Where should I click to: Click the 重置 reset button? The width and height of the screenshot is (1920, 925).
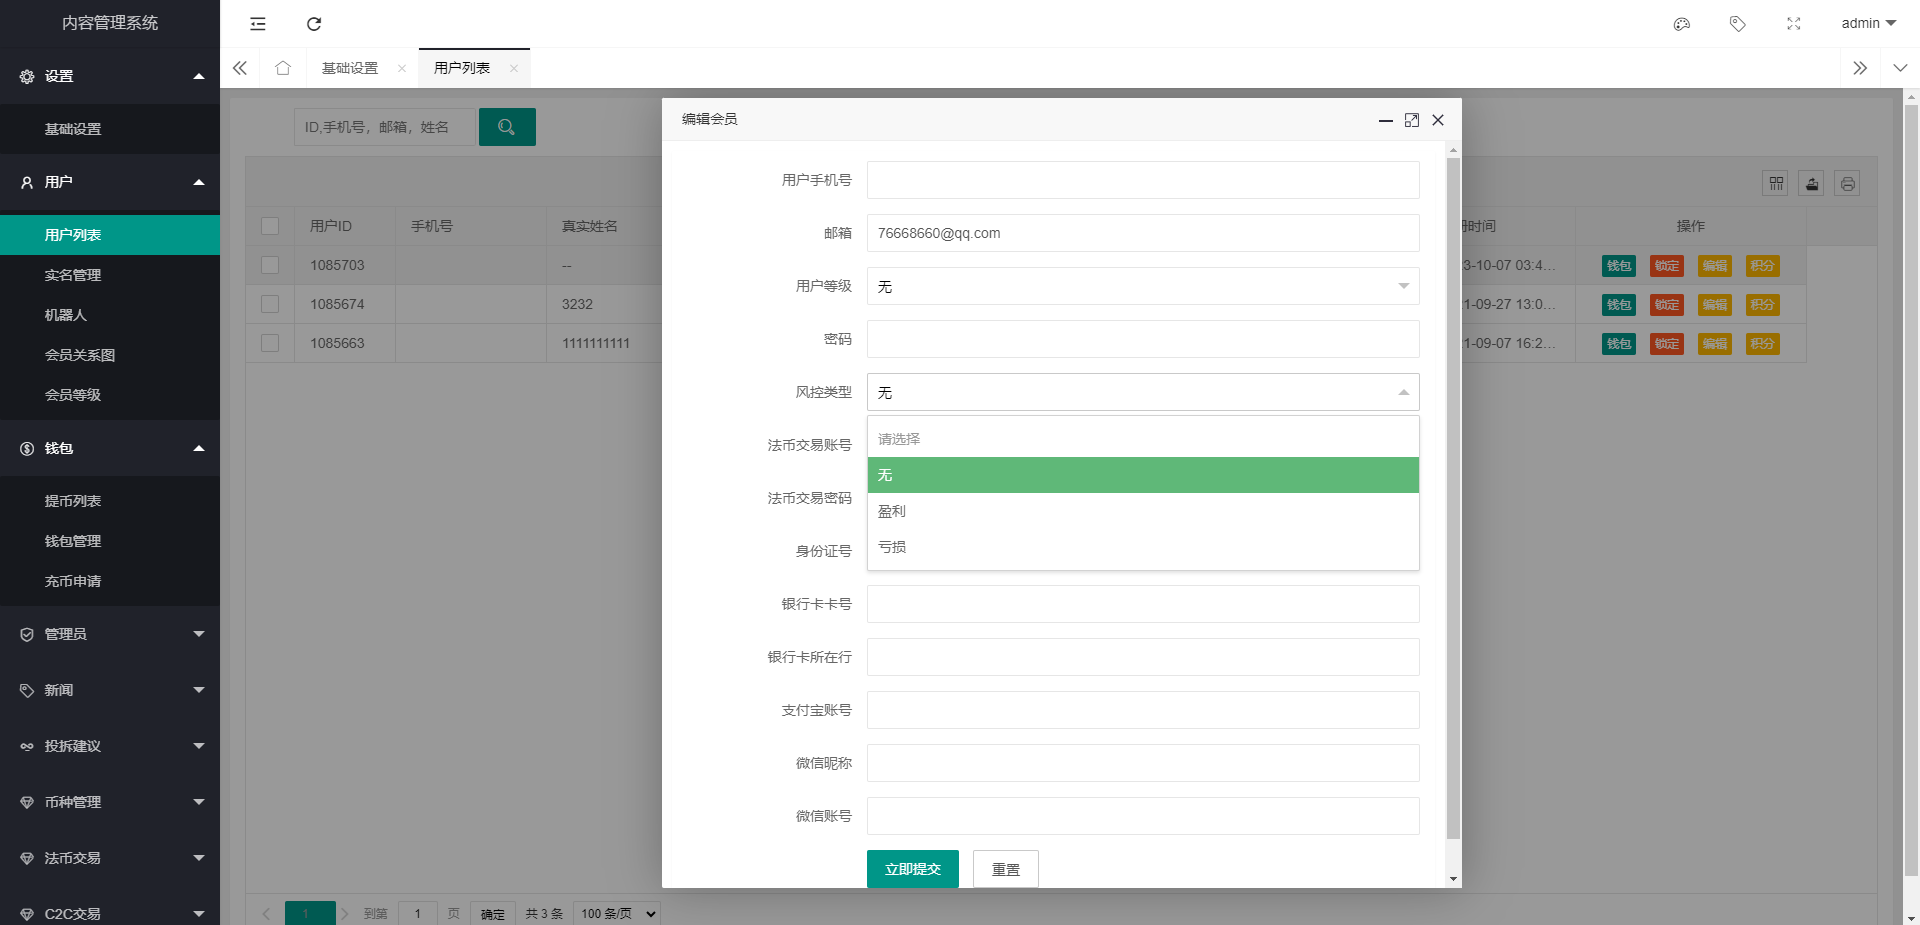click(1005, 869)
